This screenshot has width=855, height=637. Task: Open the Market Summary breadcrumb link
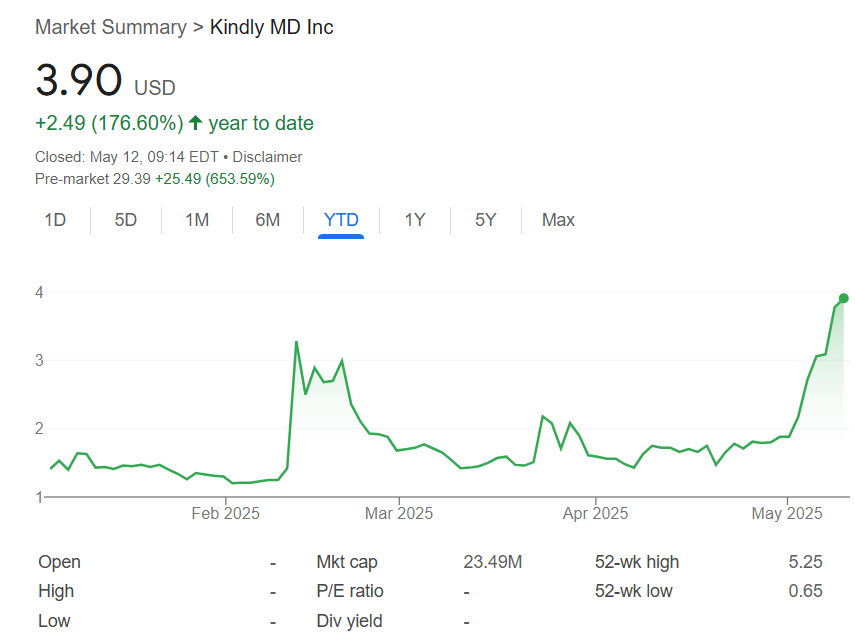pos(110,27)
